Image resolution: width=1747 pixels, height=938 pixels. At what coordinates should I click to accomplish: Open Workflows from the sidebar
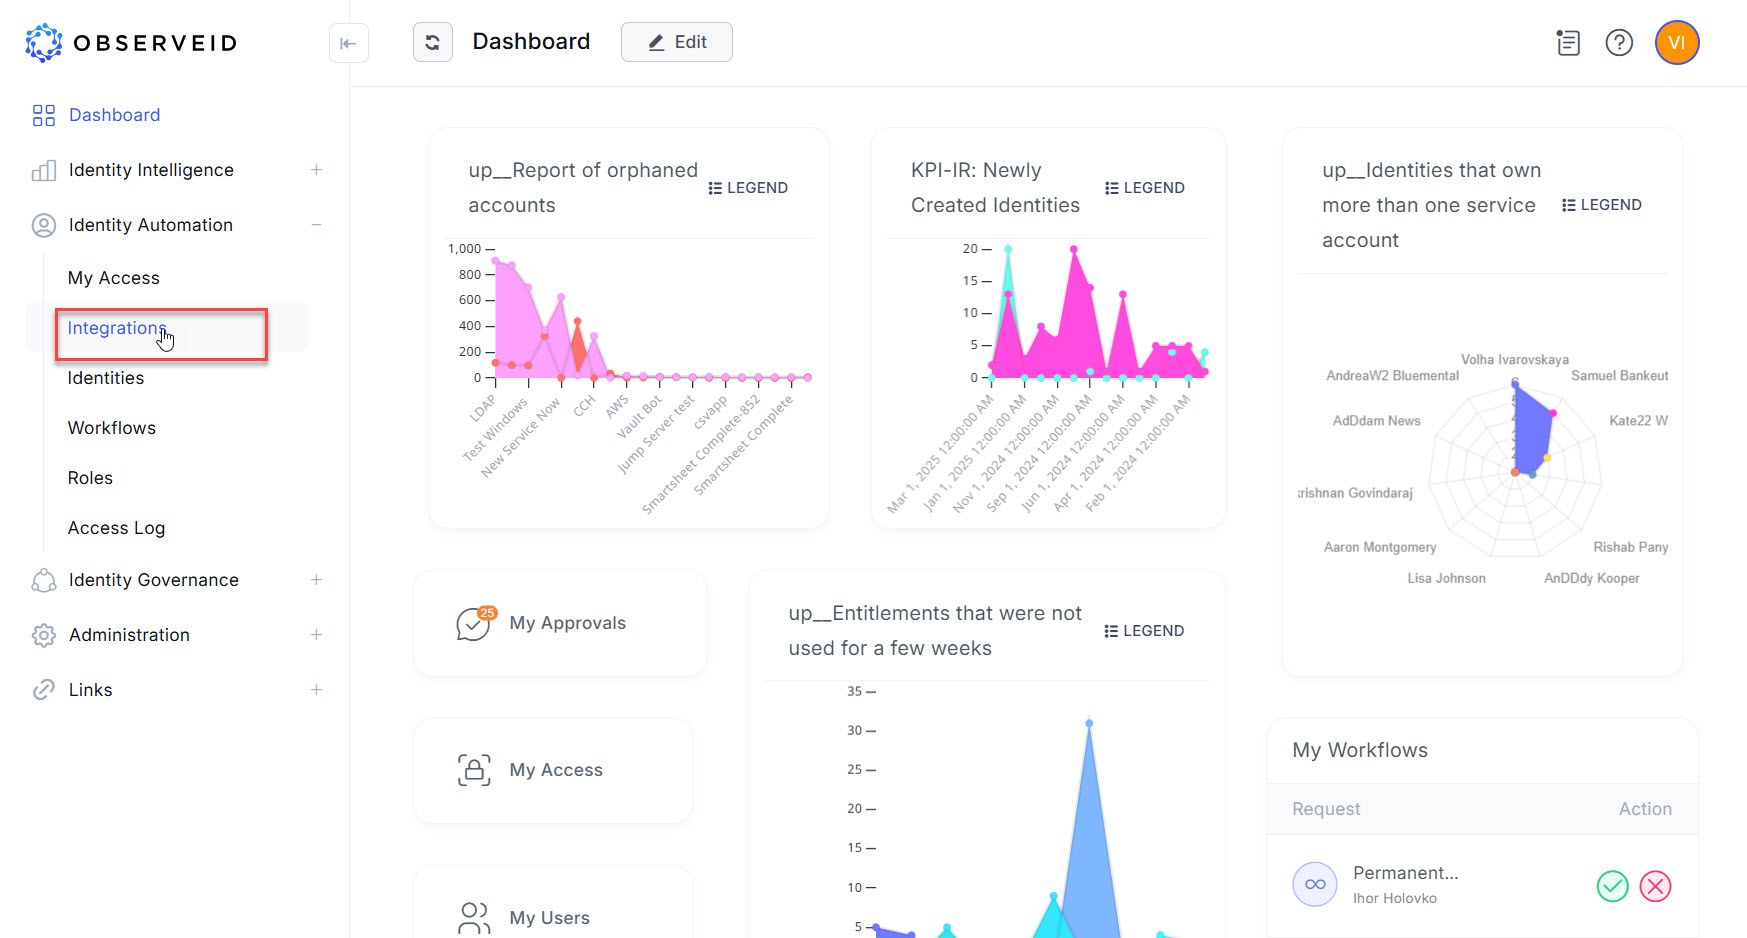tap(111, 428)
